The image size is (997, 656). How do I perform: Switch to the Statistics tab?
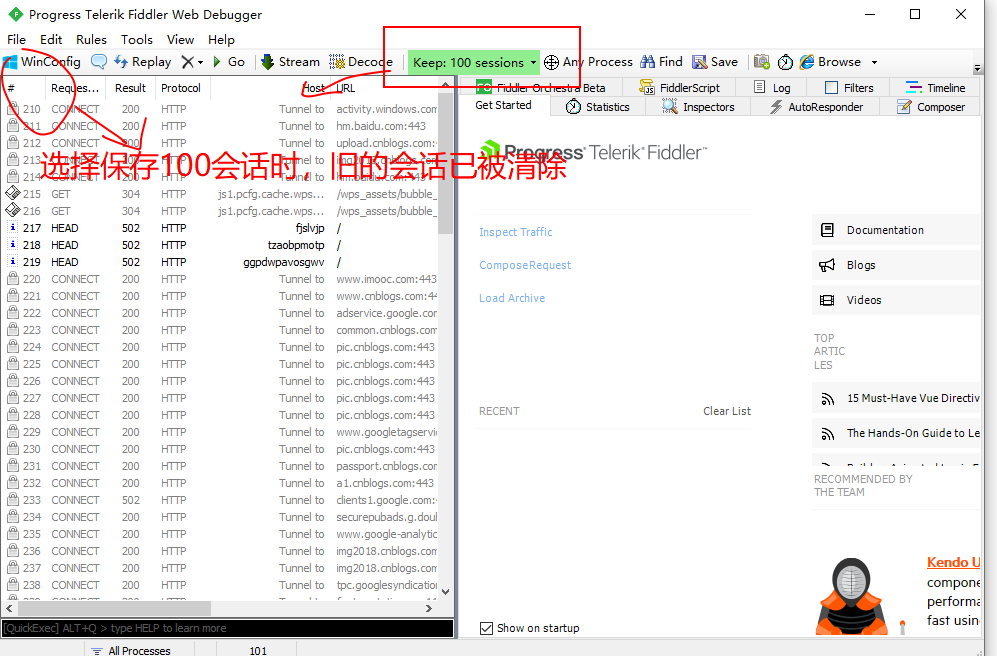(598, 107)
